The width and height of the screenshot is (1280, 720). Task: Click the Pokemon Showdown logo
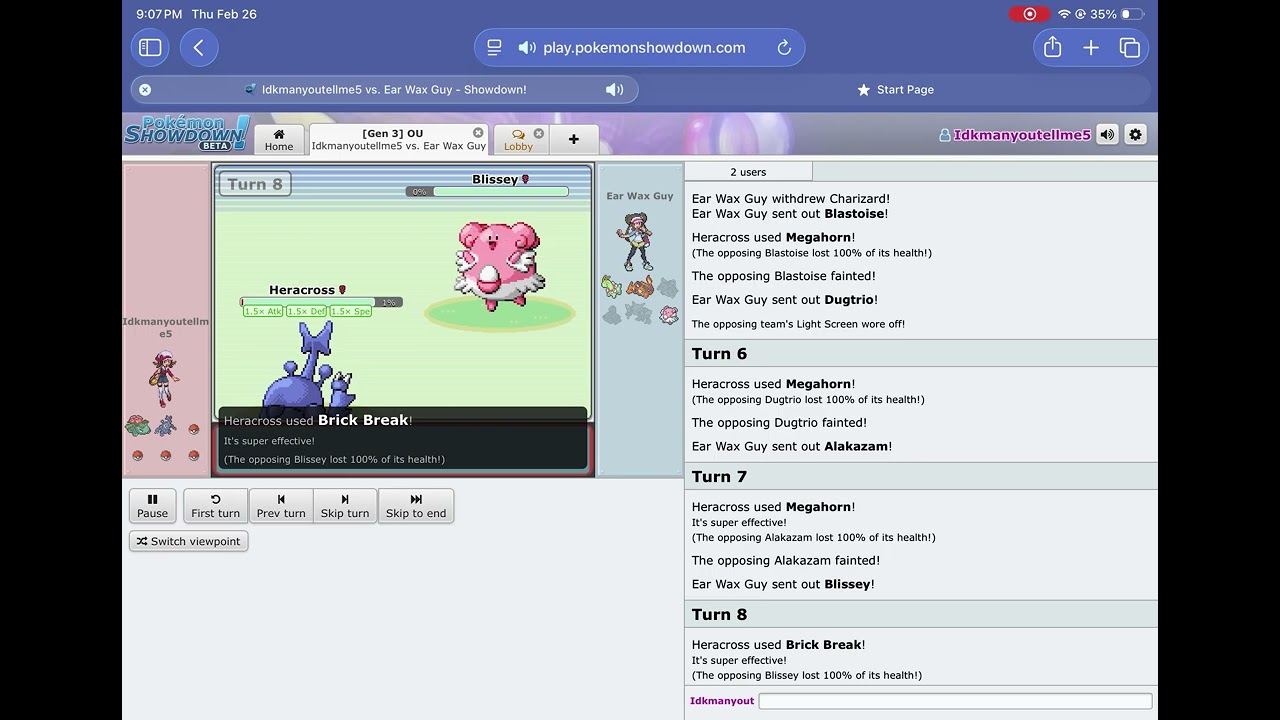pos(186,134)
